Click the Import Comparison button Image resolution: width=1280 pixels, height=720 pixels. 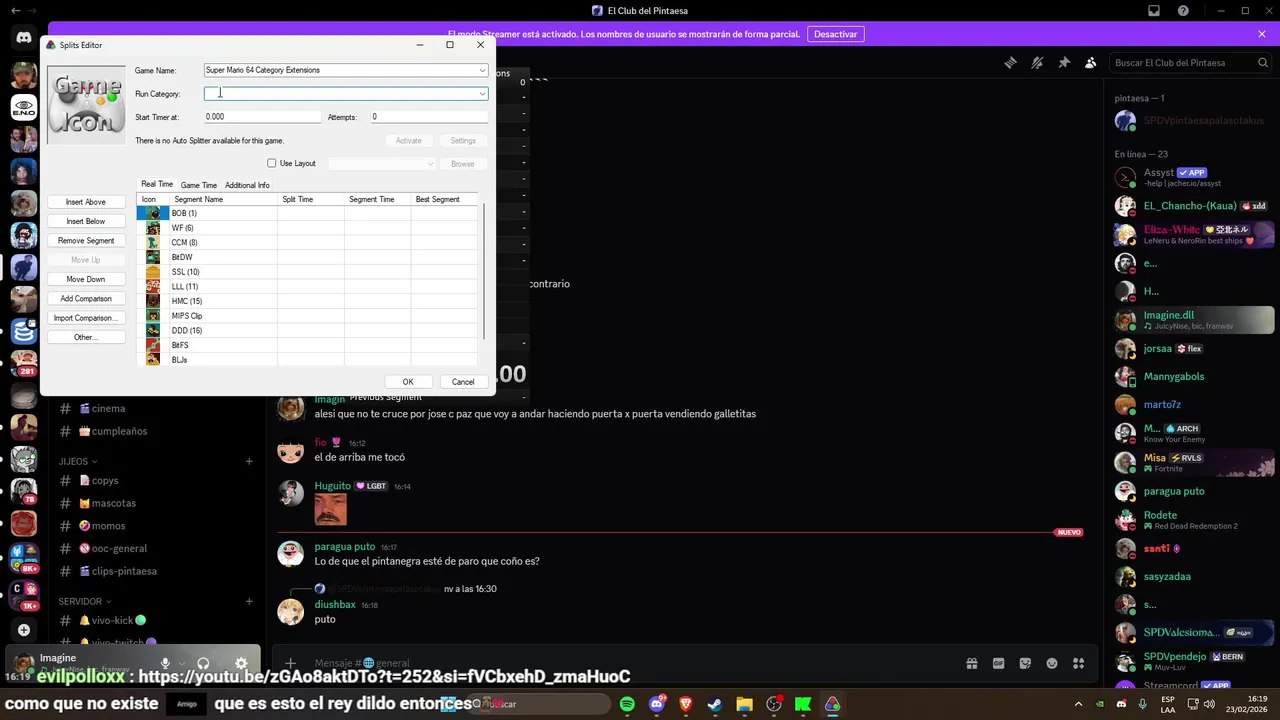click(x=86, y=318)
